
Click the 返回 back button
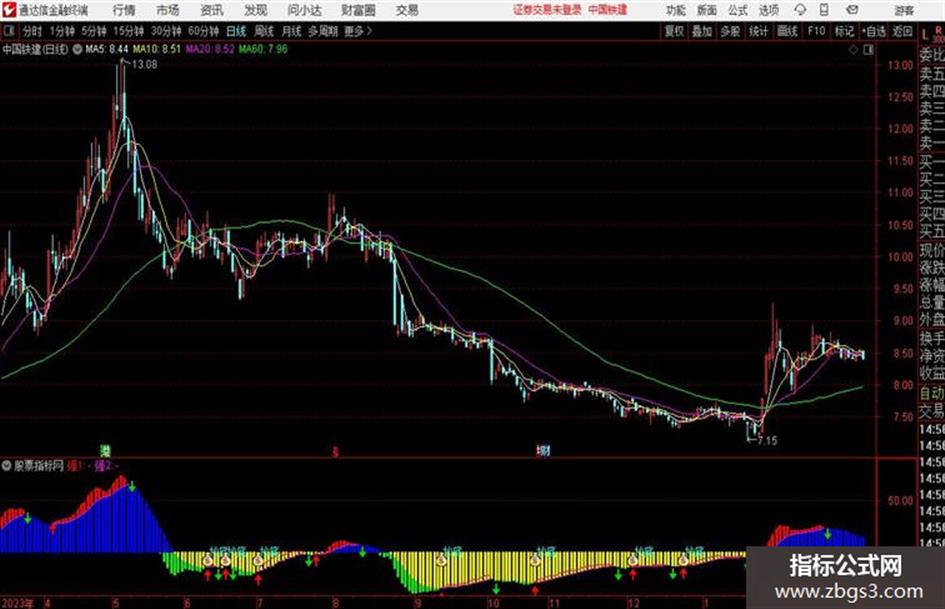[902, 31]
